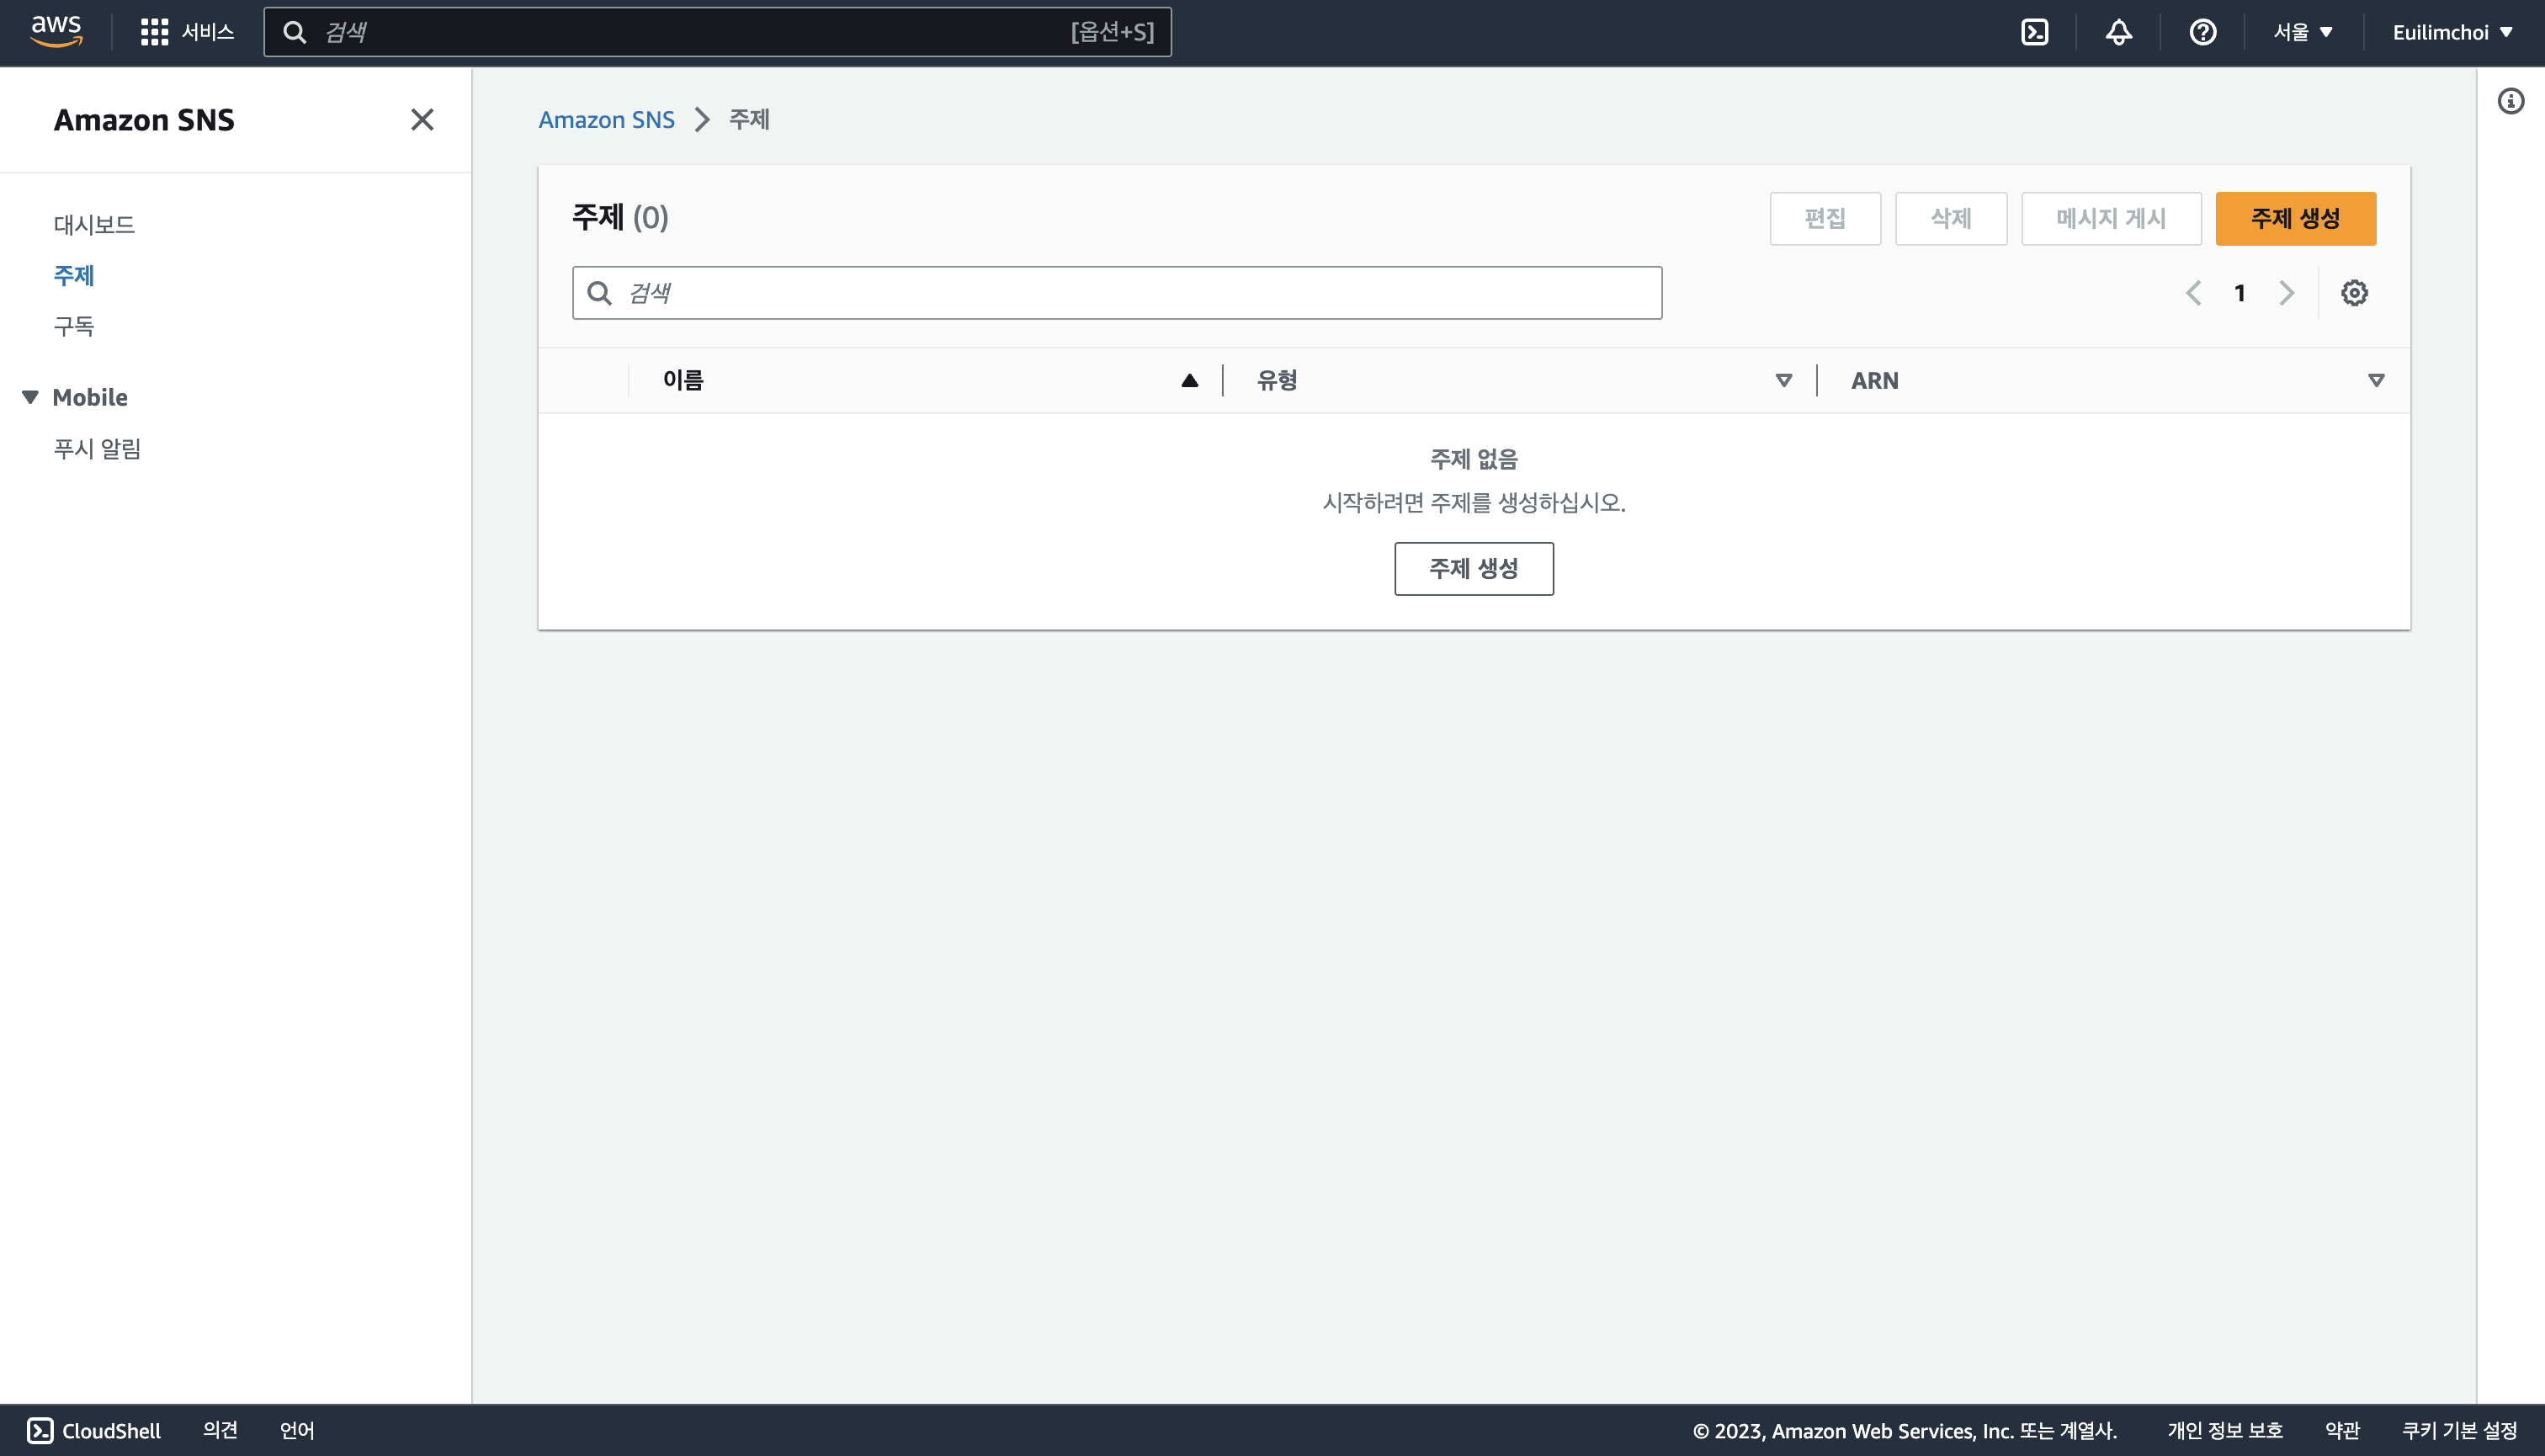Click the 편집 button
This screenshot has height=1456, width=2545.
[1825, 218]
